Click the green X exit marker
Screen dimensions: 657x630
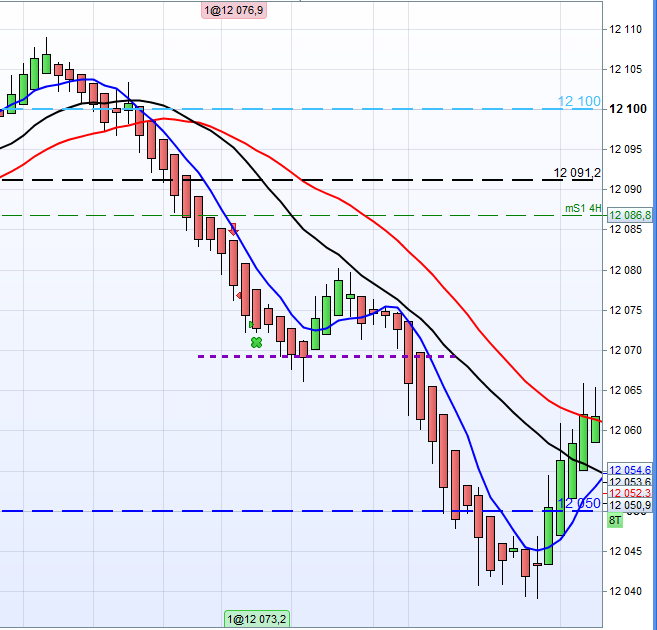(256, 343)
